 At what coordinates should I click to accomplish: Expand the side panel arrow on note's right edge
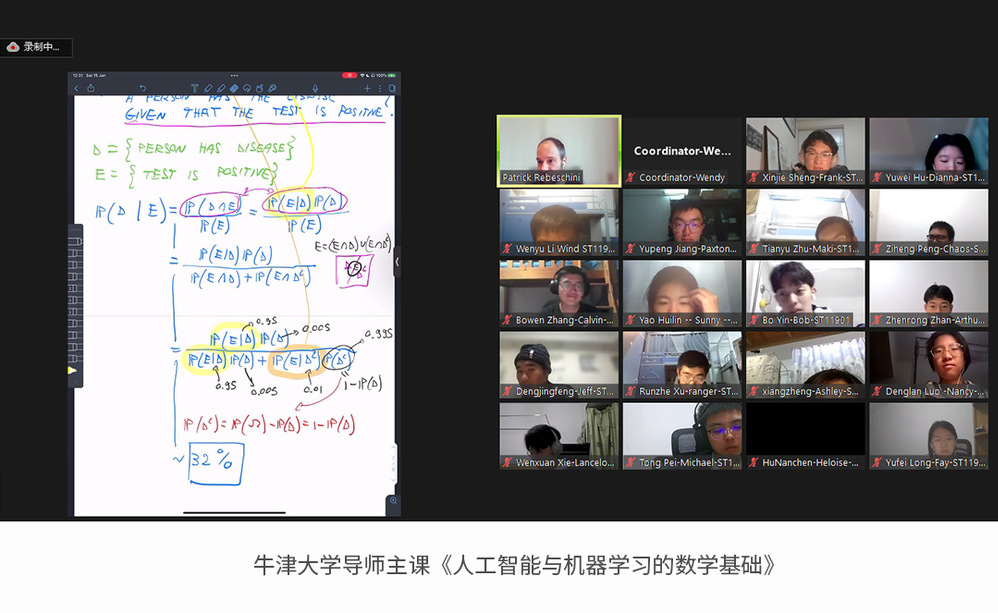click(397, 262)
